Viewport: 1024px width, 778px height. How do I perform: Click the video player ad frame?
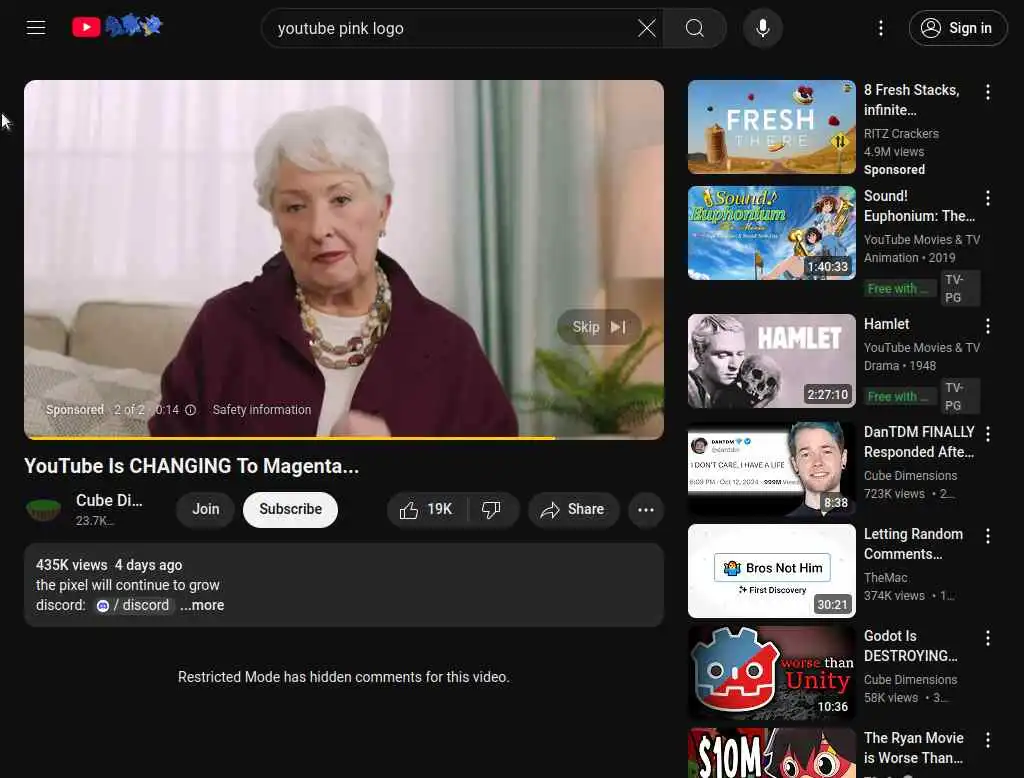tap(344, 259)
